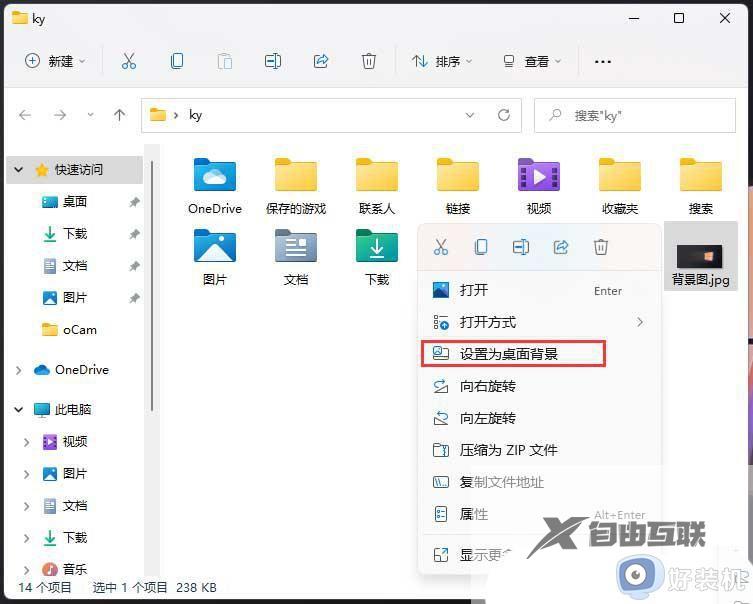This screenshot has height=604, width=753.
Task: Collapse the 此电脑 tree node
Action: [x=19, y=410]
